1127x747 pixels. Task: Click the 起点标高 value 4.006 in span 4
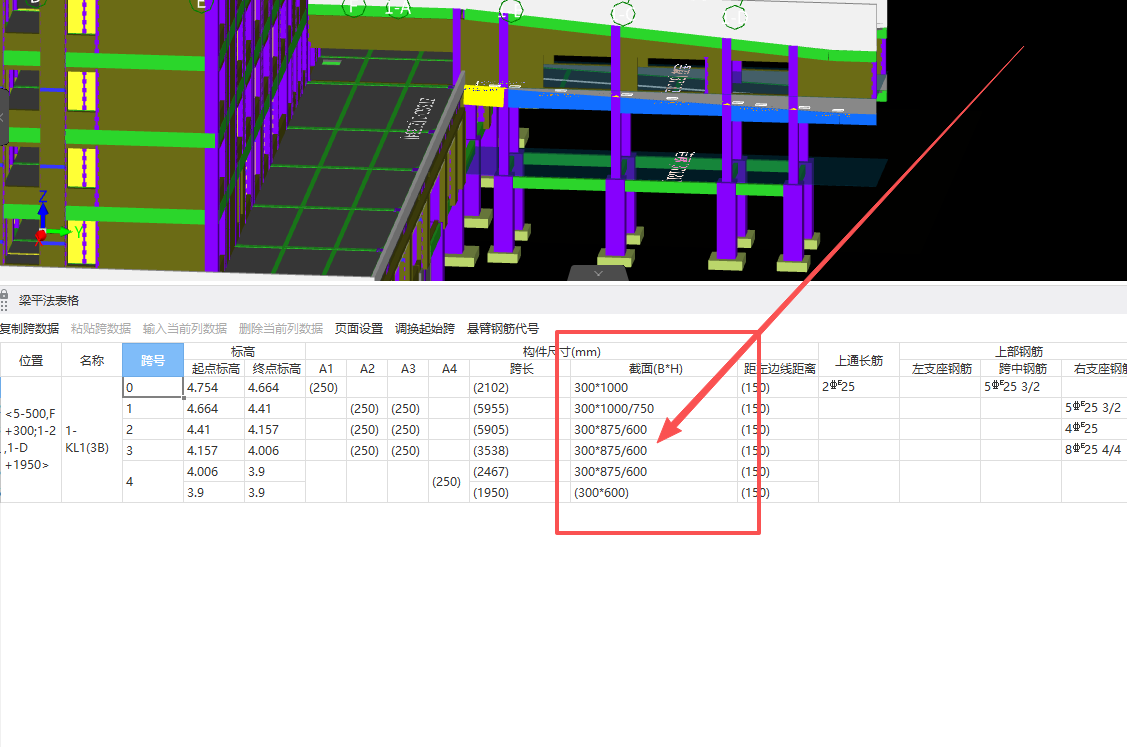214,472
